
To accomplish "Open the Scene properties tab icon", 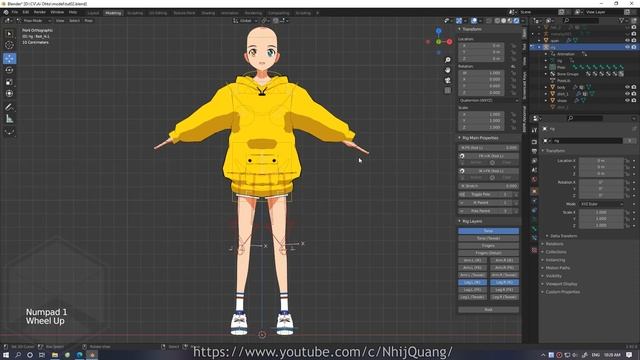I will (534, 170).
